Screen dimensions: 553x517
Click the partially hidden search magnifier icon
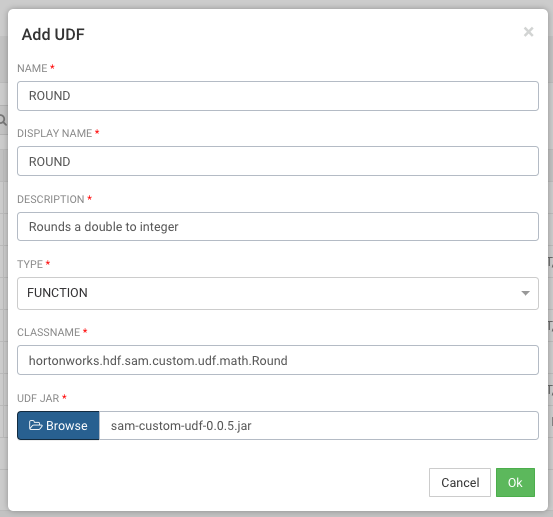tap(3, 120)
